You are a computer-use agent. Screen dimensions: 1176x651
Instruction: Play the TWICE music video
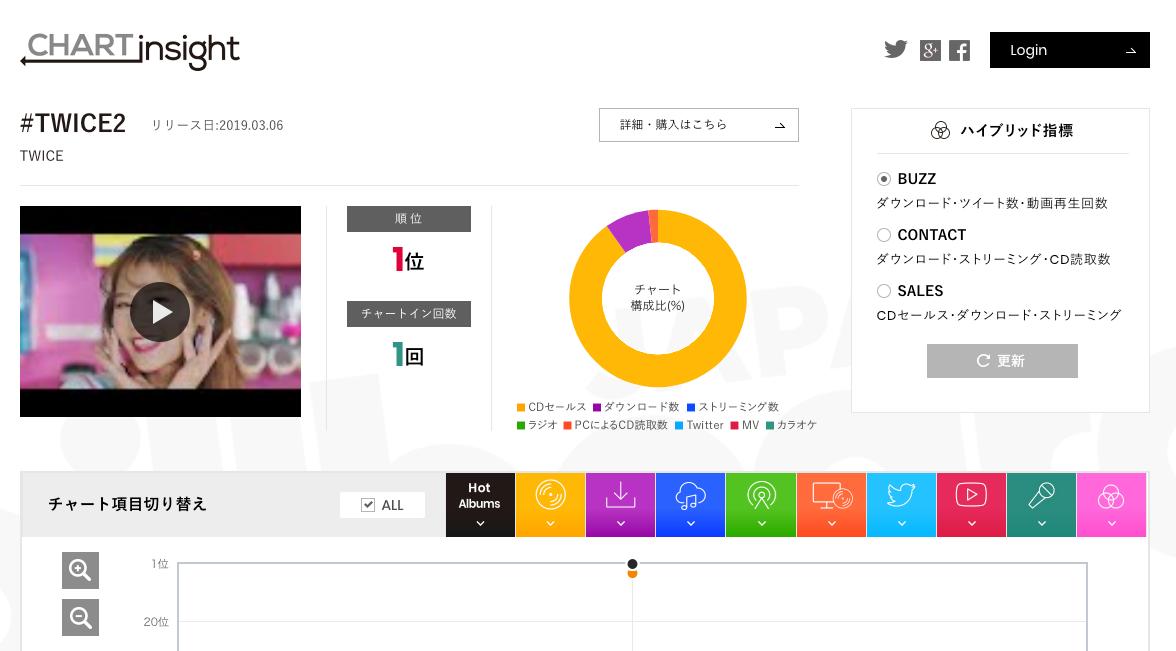point(160,312)
